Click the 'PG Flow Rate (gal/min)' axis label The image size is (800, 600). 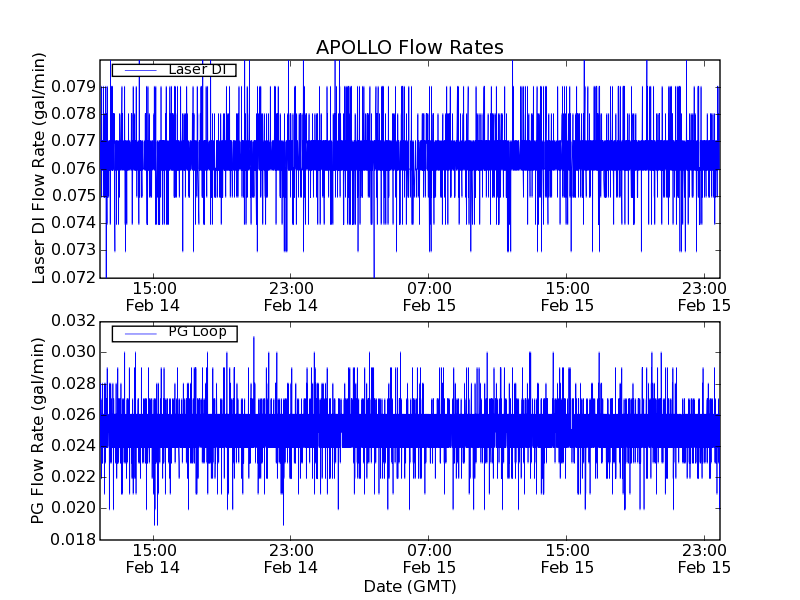(39, 430)
